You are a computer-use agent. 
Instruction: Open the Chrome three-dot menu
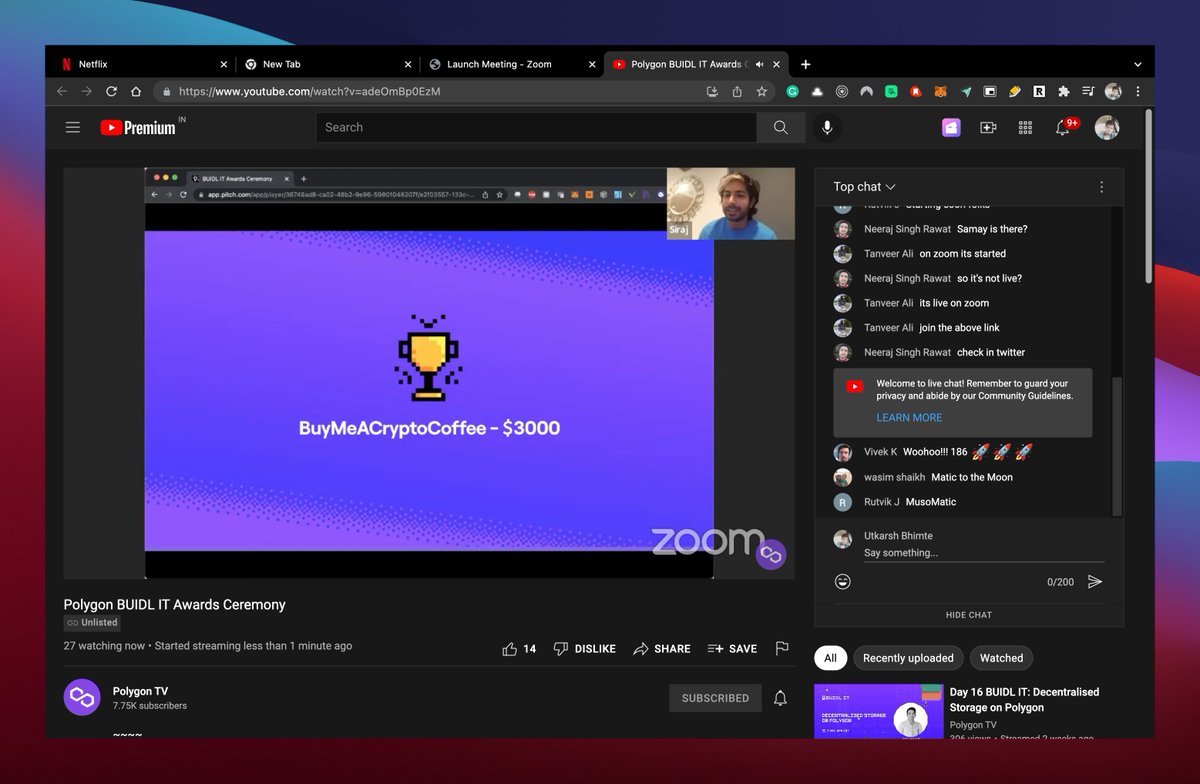click(x=1137, y=91)
